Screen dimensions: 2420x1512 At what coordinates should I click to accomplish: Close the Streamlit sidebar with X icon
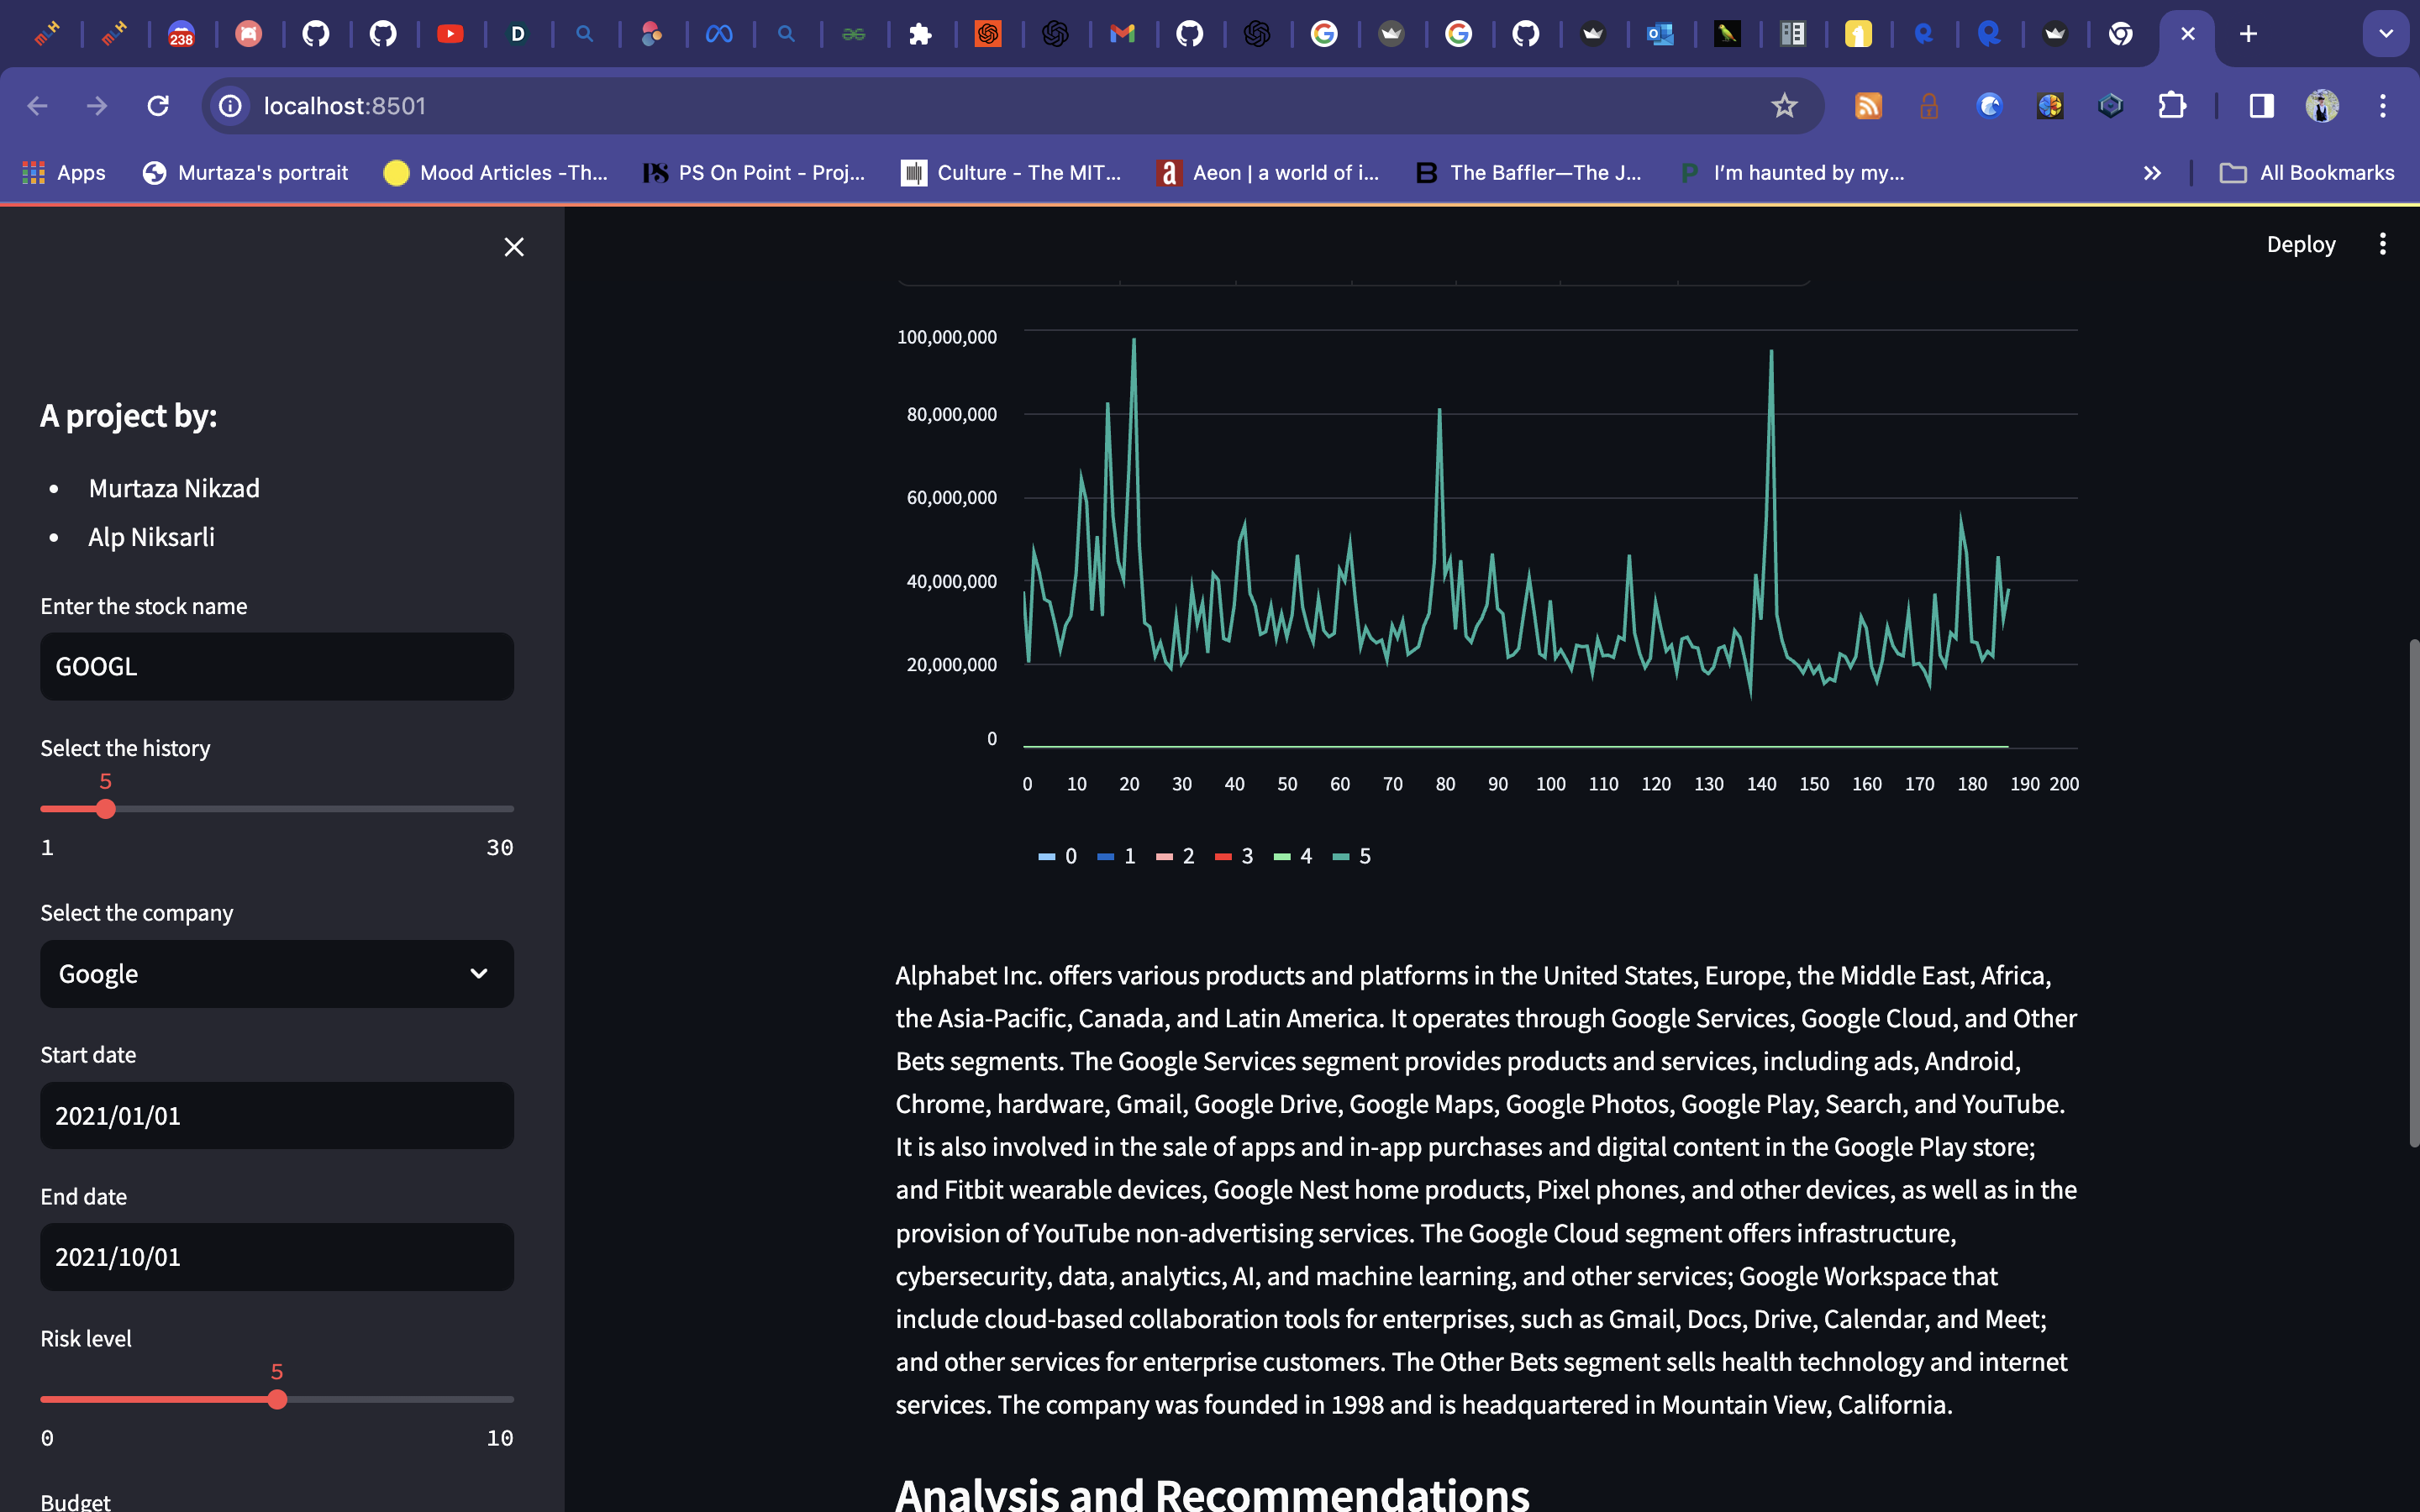click(514, 247)
